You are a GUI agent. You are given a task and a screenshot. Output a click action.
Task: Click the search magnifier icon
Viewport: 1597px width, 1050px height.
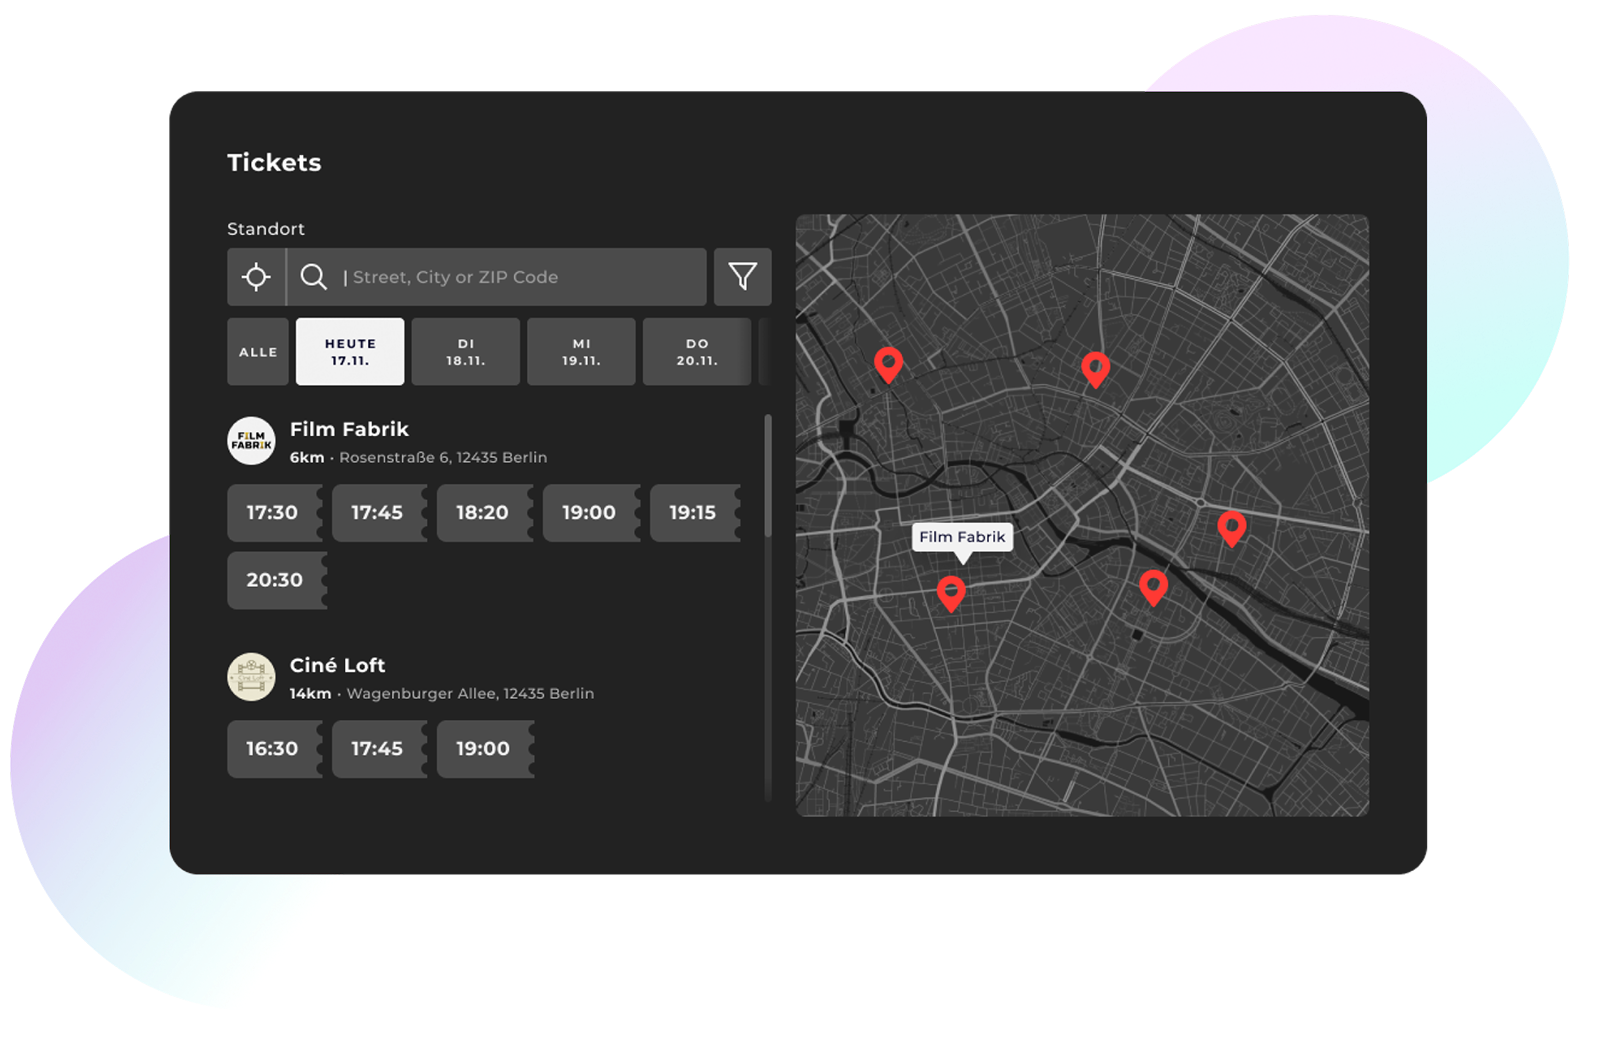click(x=314, y=277)
